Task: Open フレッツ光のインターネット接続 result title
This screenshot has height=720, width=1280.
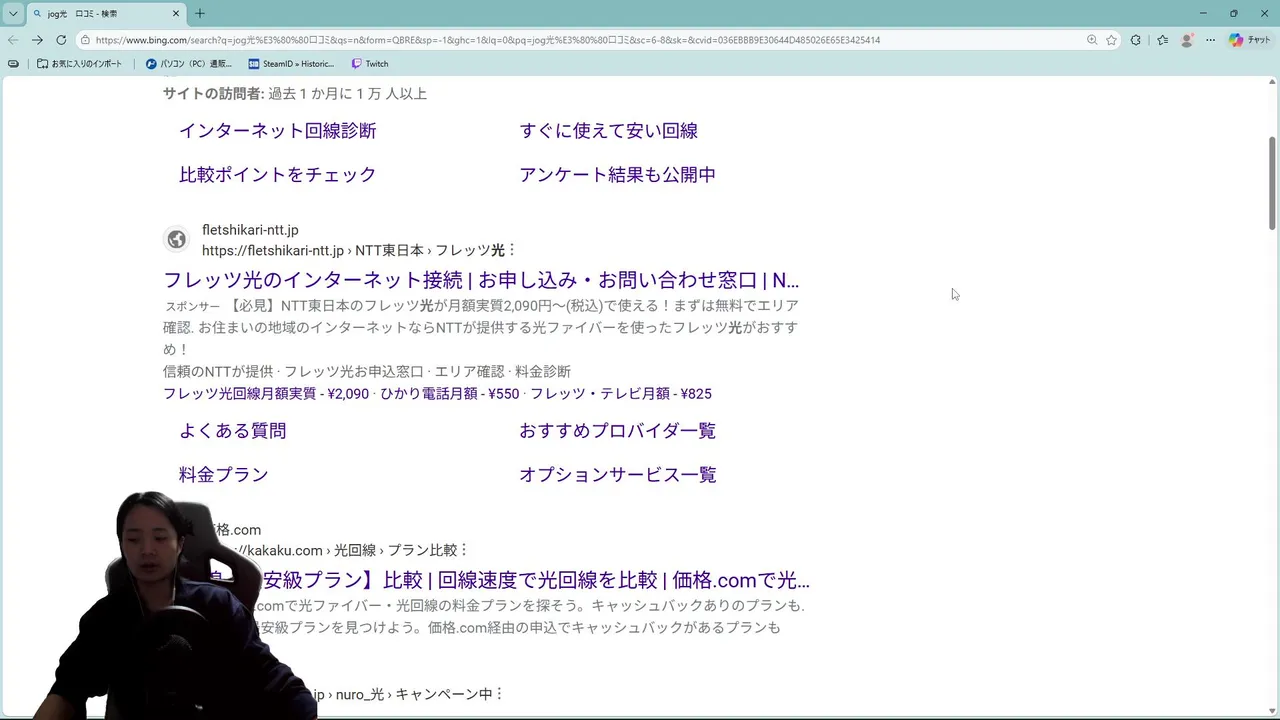Action: [481, 280]
